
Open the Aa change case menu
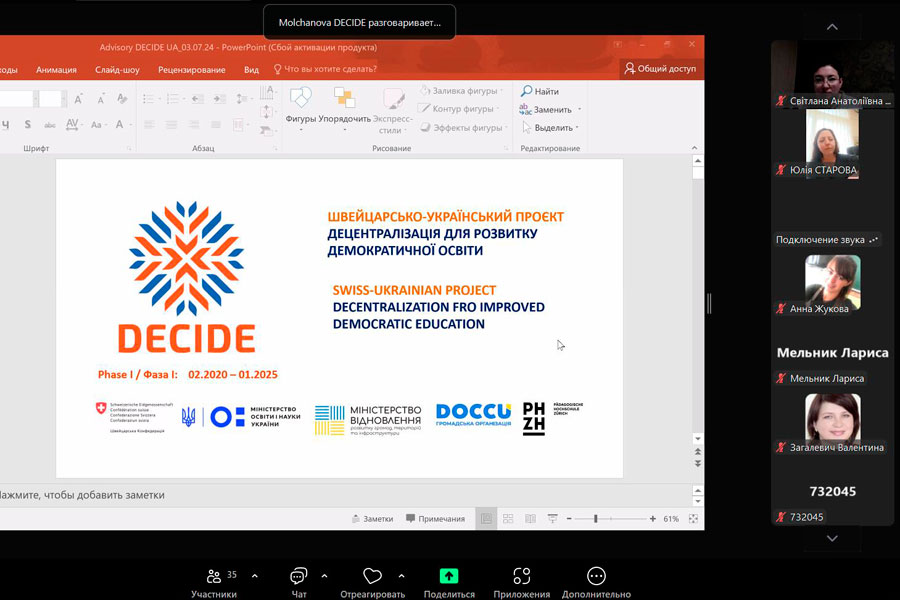coord(97,125)
